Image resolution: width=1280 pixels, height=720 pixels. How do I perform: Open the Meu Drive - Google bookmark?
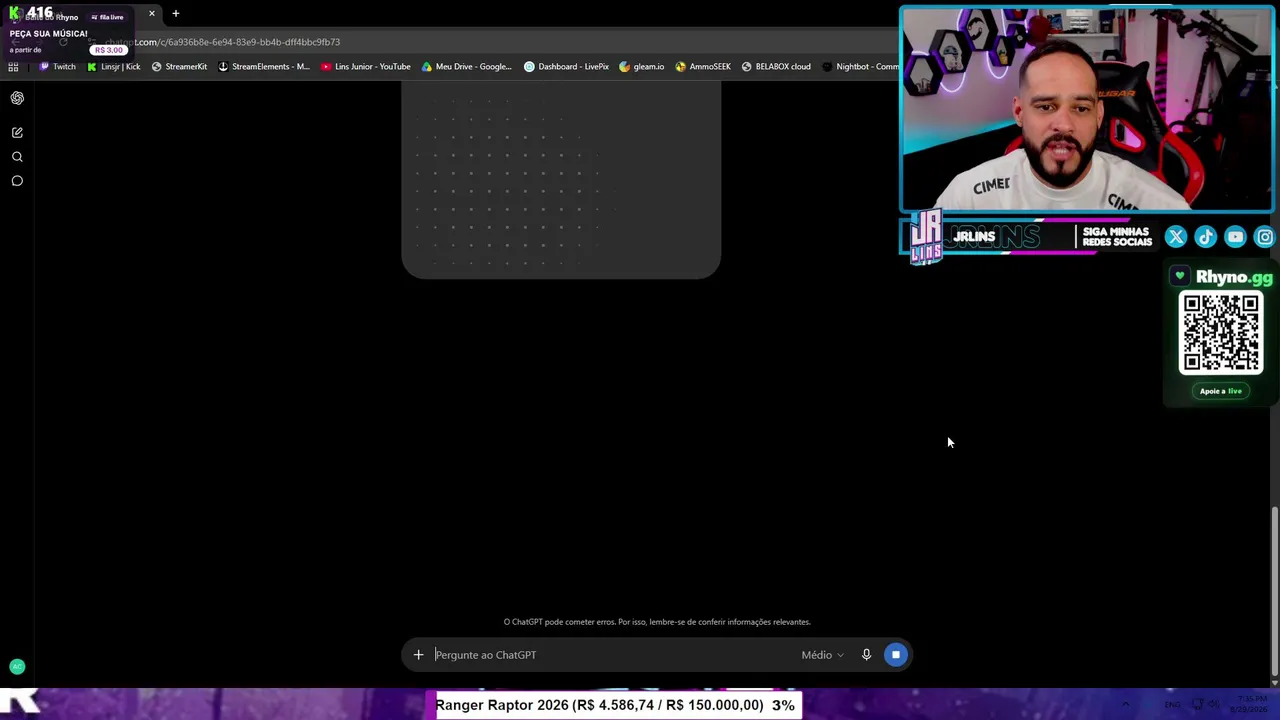466,67
